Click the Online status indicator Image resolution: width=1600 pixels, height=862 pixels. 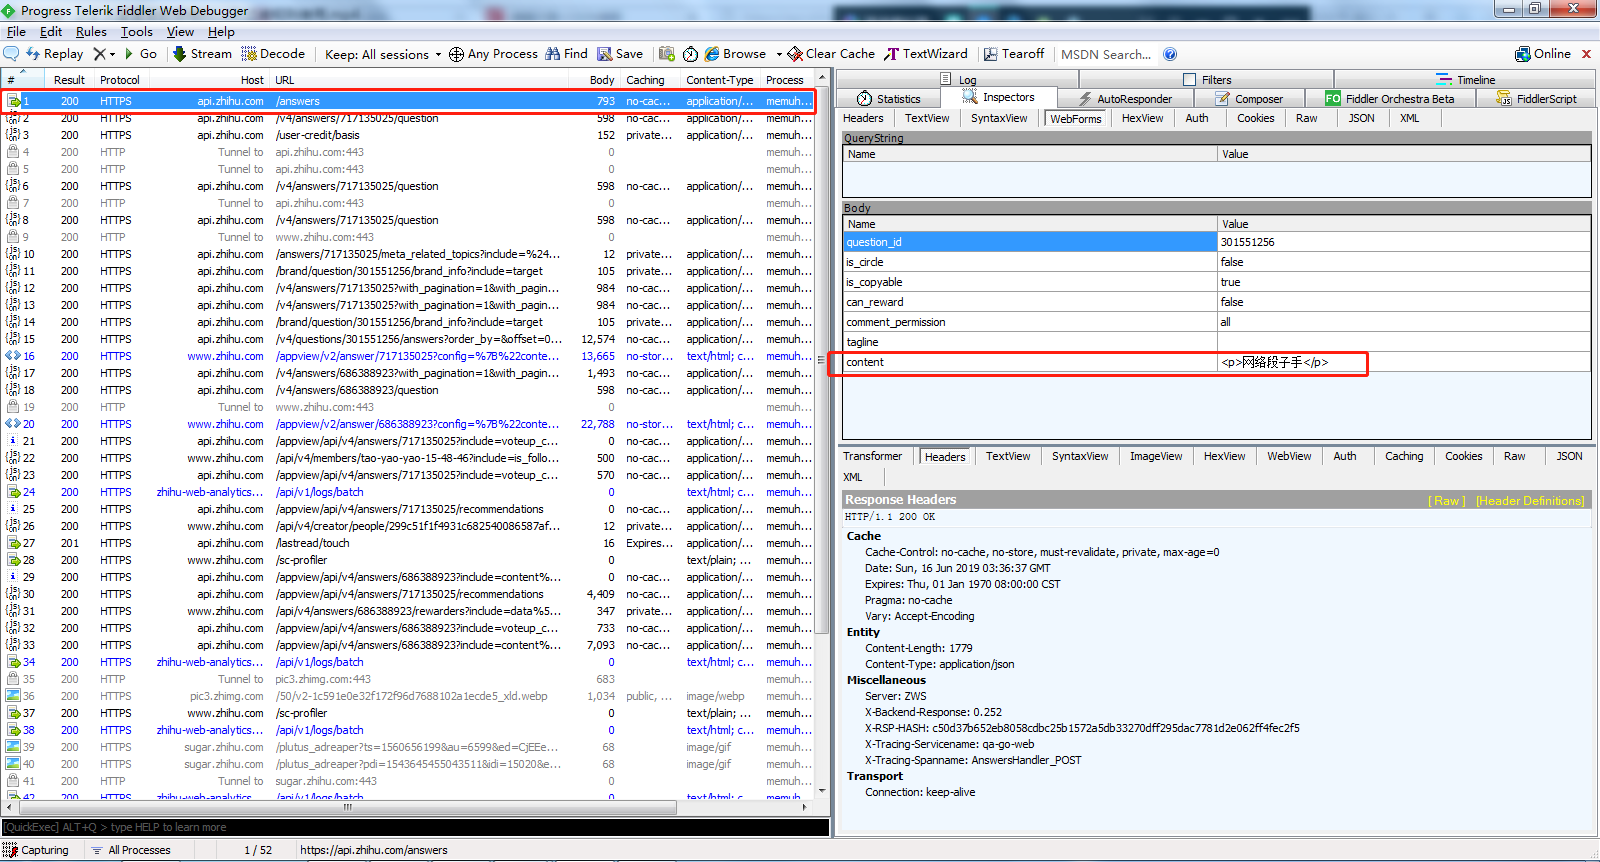coord(1543,54)
